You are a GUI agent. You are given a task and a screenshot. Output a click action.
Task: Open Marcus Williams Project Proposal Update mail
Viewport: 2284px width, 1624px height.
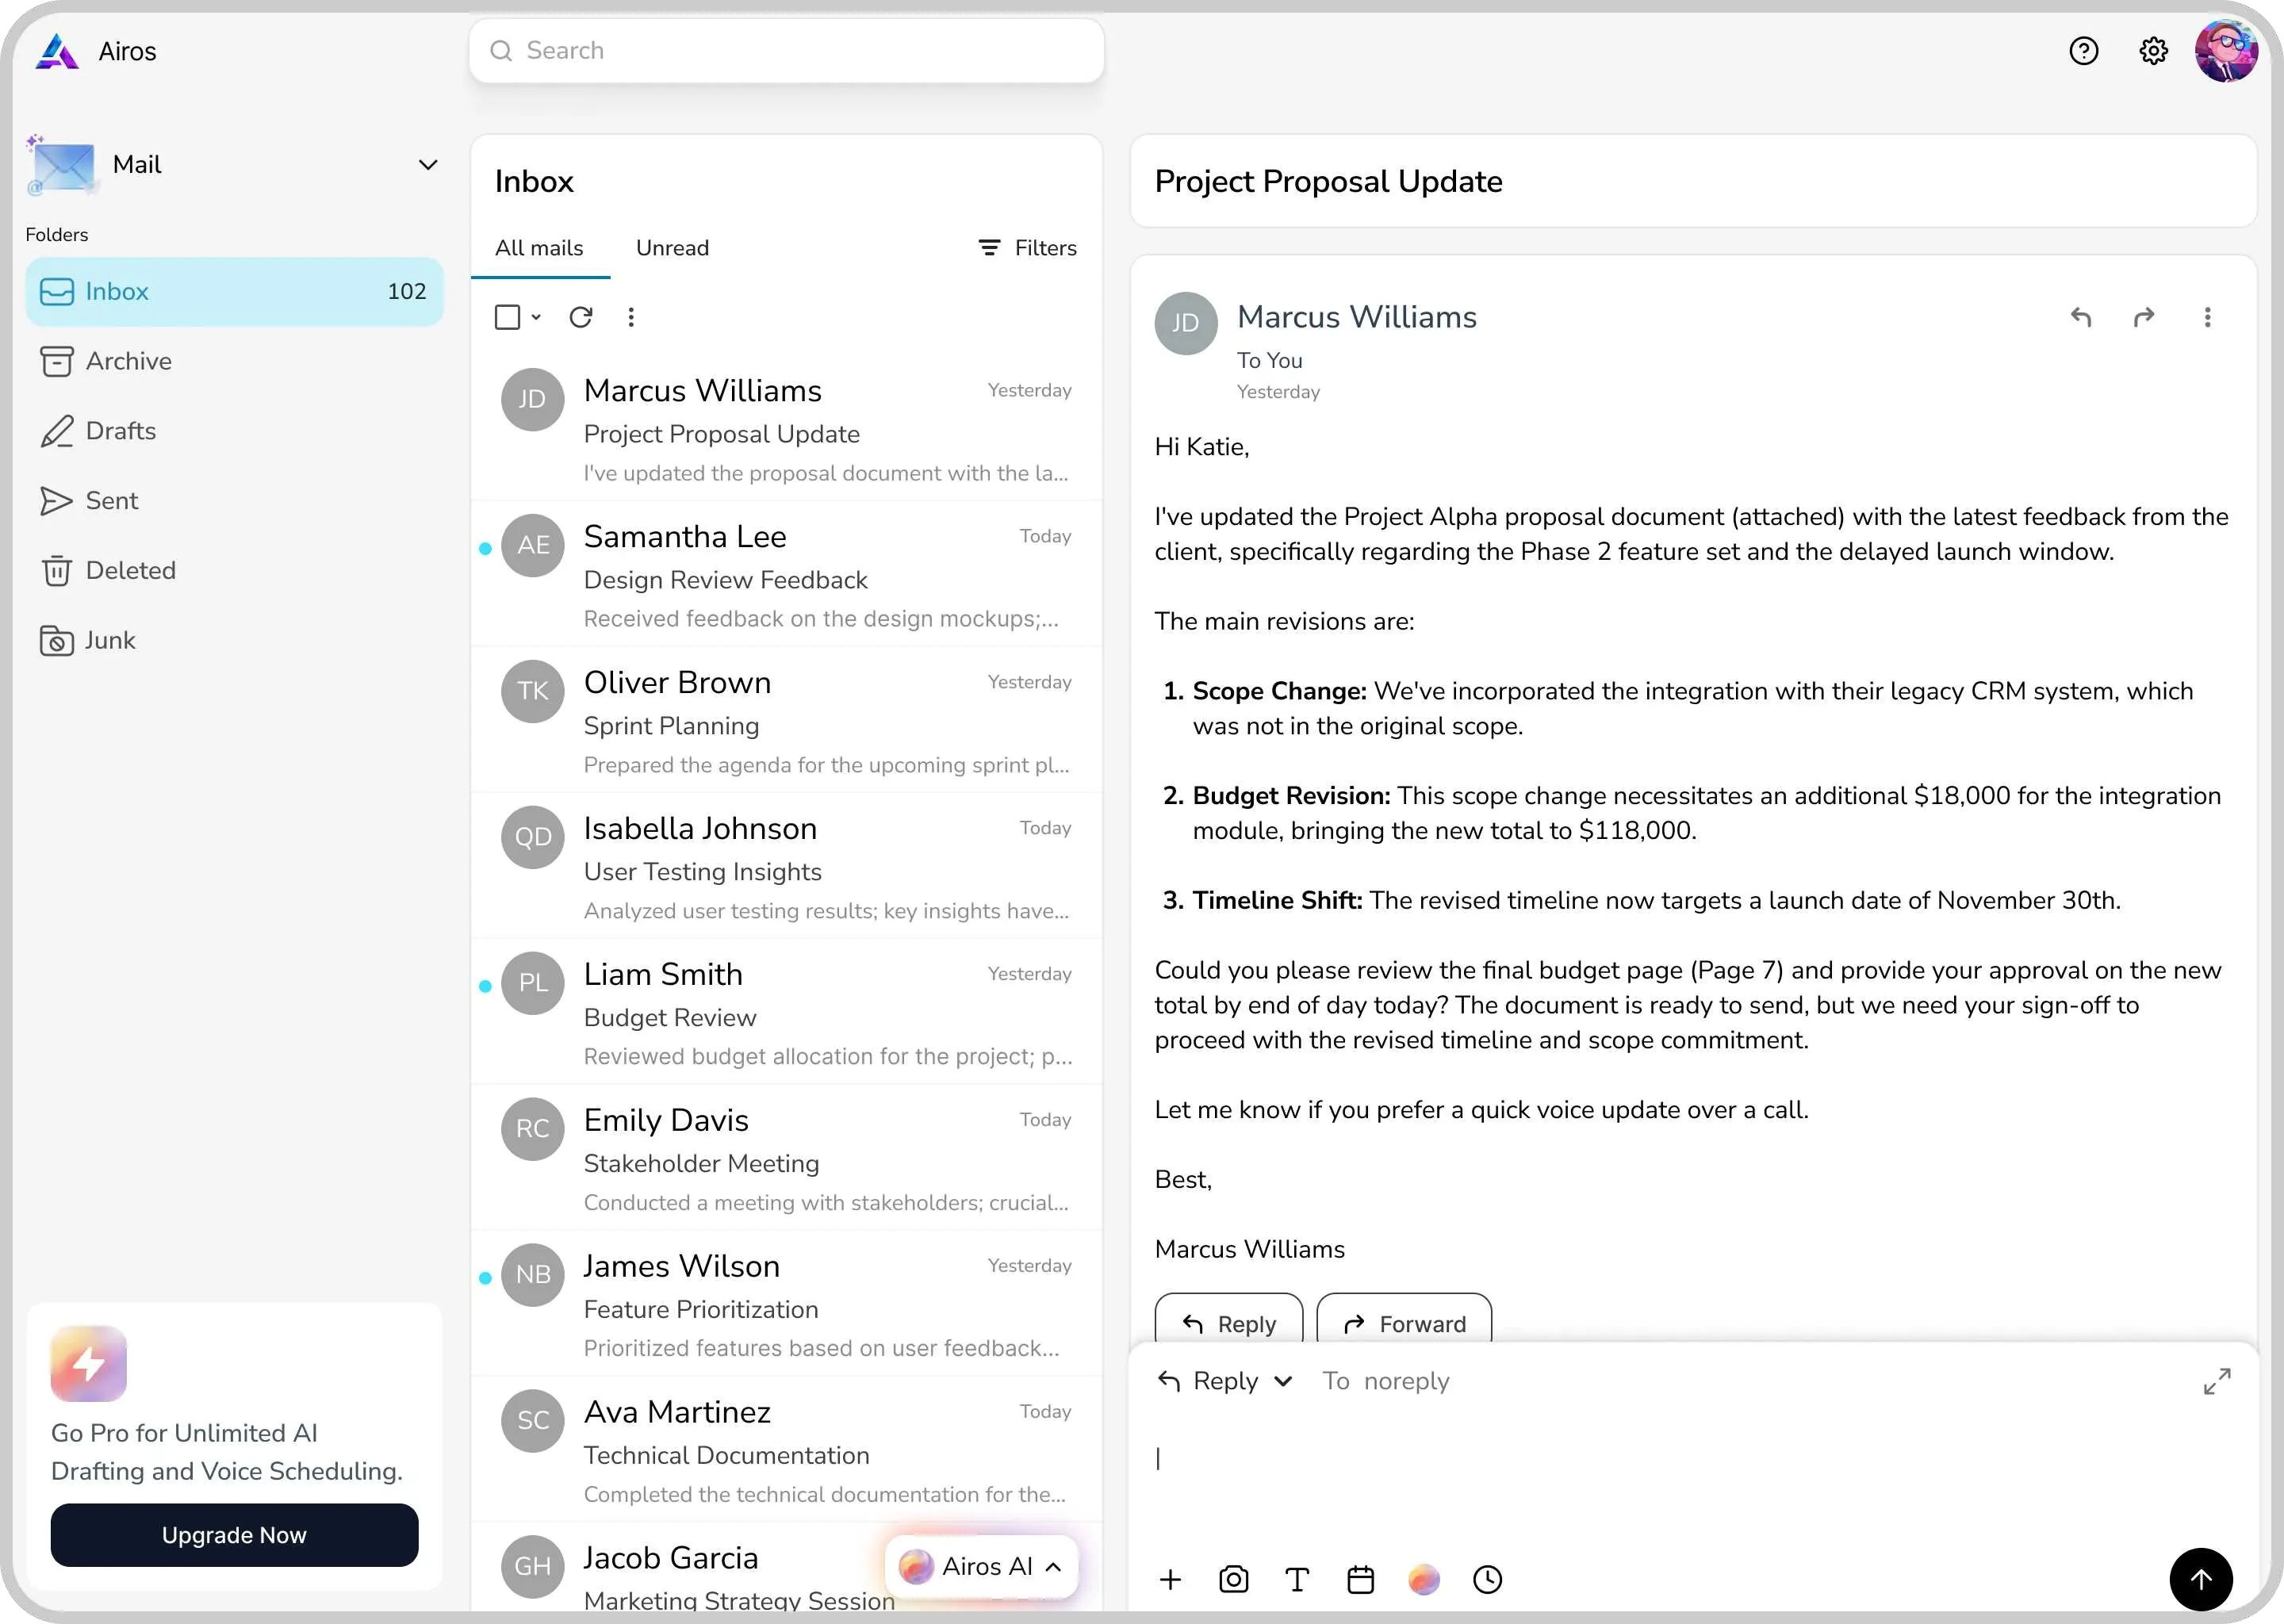coord(786,428)
